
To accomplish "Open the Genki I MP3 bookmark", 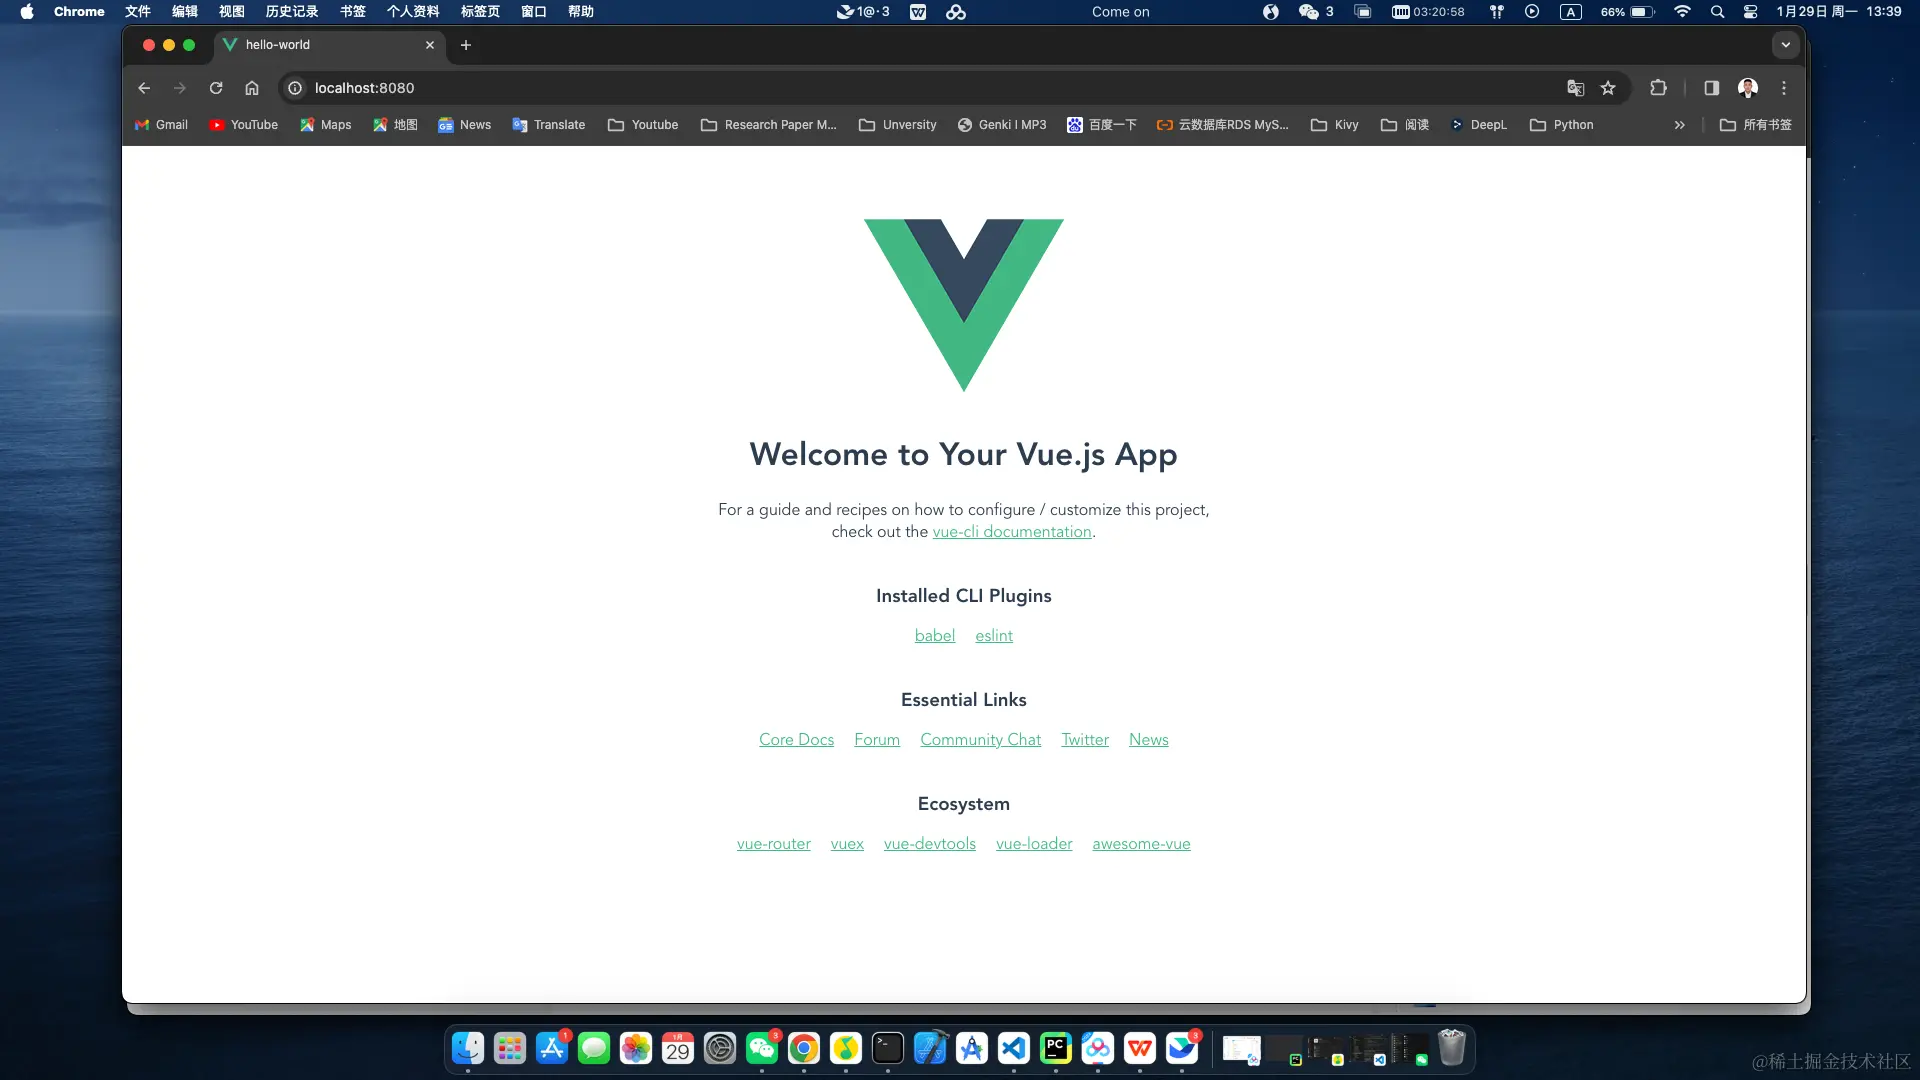I will pyautogui.click(x=1002, y=125).
